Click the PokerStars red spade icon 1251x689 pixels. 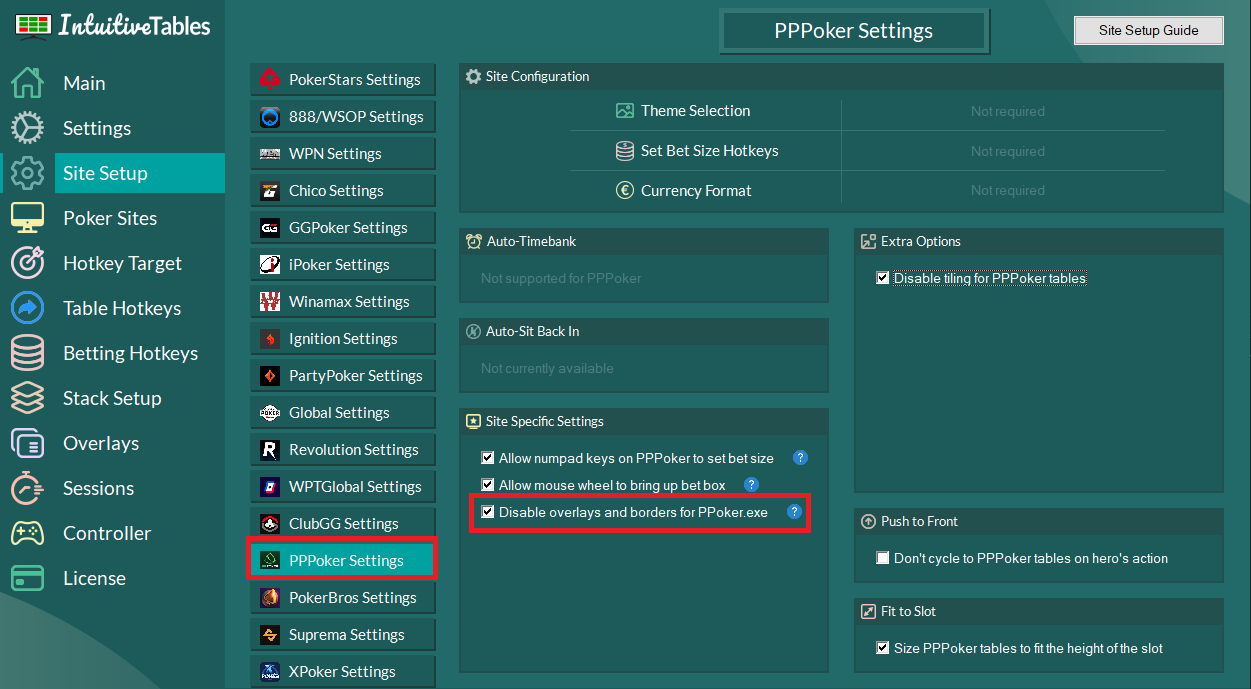[x=270, y=80]
